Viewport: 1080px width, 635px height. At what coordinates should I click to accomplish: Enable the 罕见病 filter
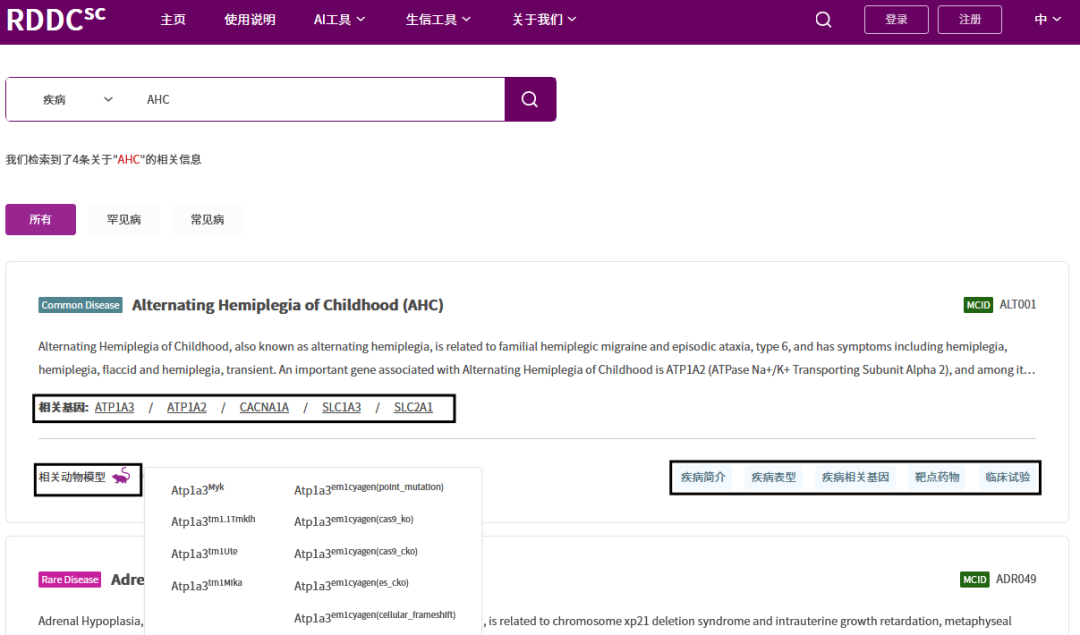pos(123,219)
